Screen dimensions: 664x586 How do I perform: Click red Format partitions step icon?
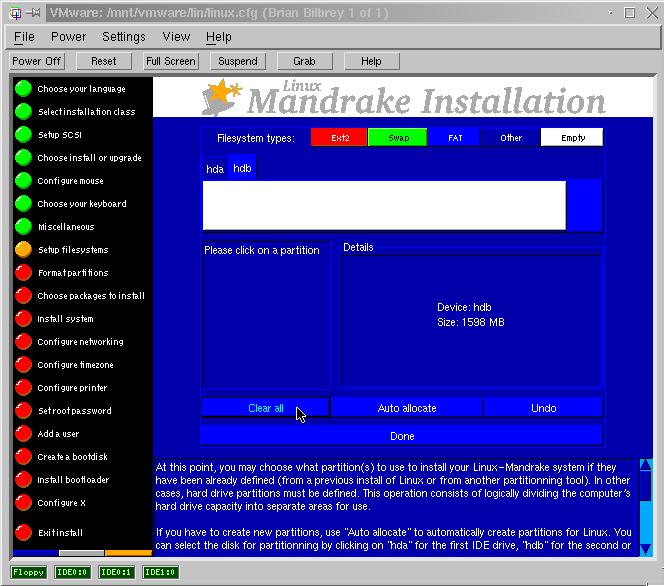(x=23, y=272)
